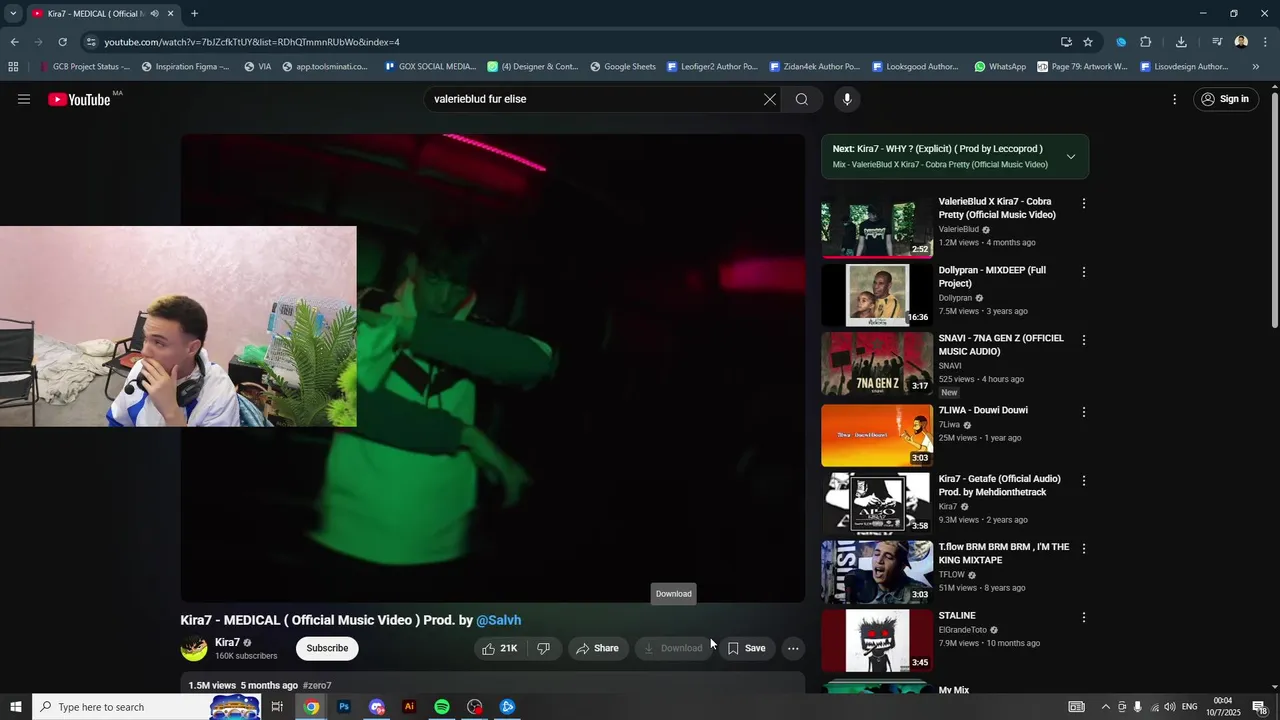Click the #zero7 hashtag

pyautogui.click(x=317, y=685)
